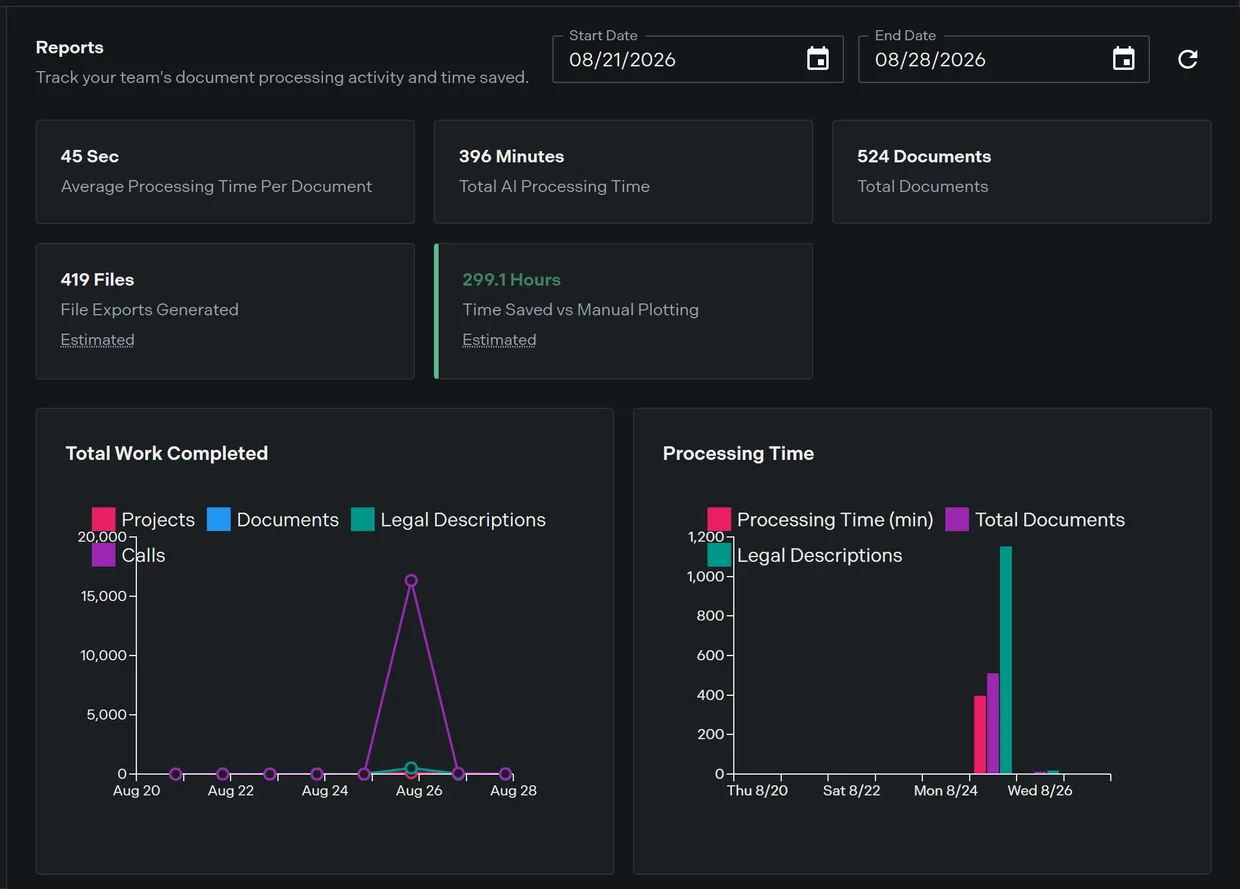This screenshot has width=1240, height=889.
Task: Click the pink Processing Time bar
Action: click(980, 735)
